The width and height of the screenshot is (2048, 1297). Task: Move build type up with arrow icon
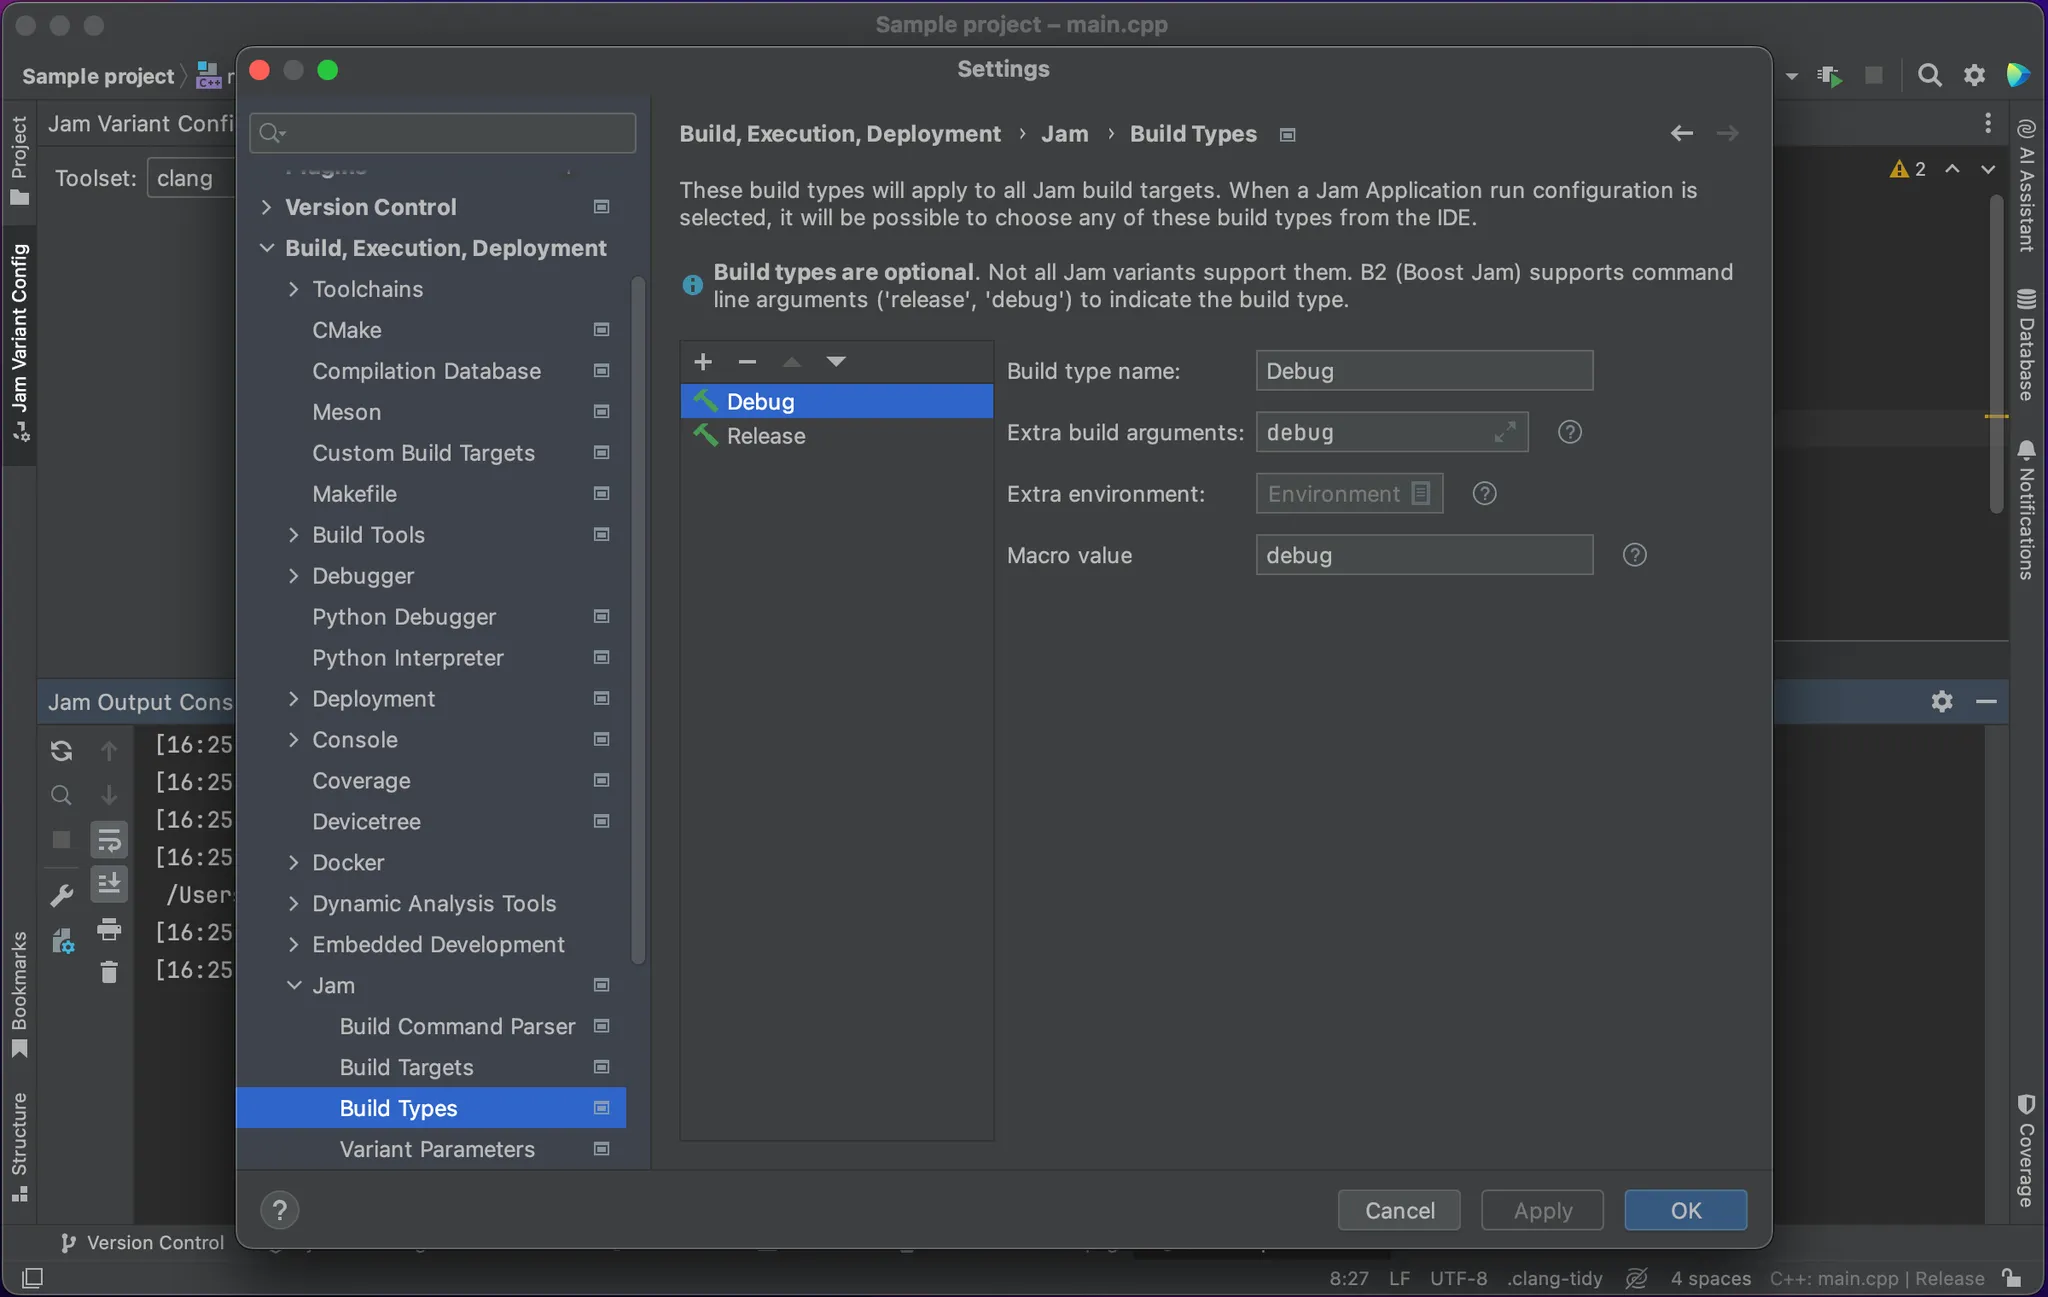(x=792, y=362)
